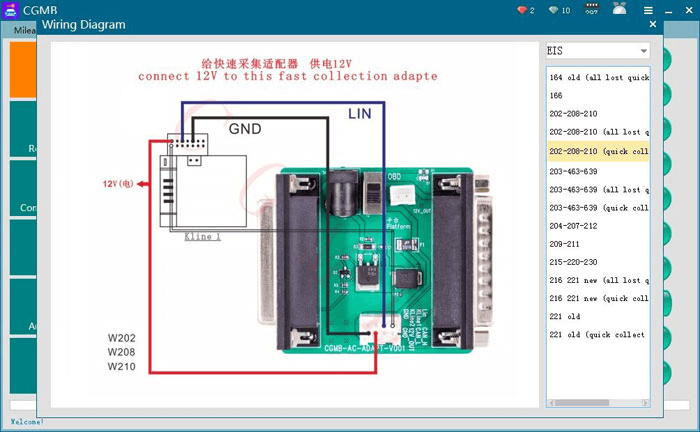
Task: Select the '209-211' list entry
Action: click(564, 244)
